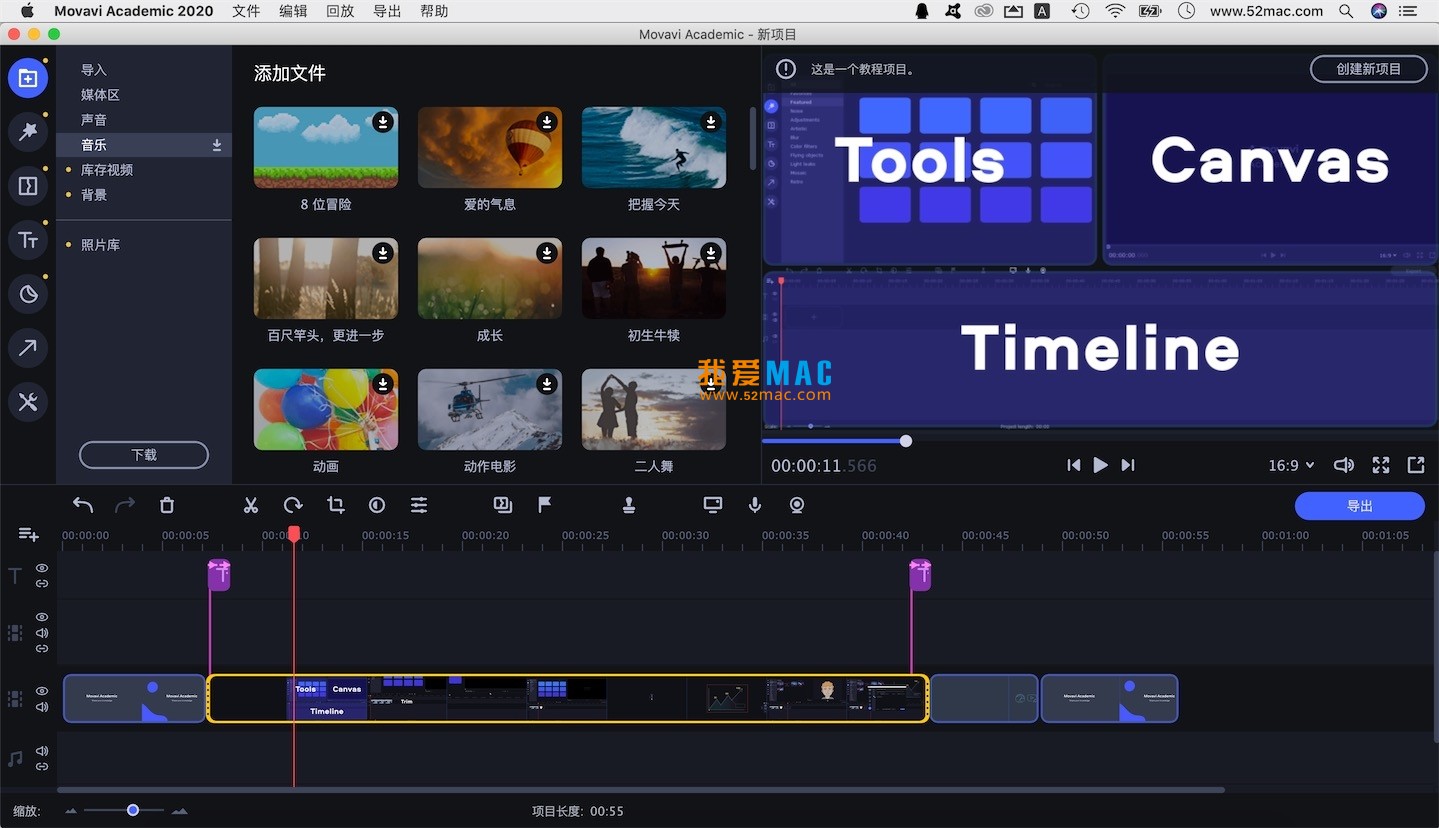Mute the main video track audio
The width and height of the screenshot is (1439, 828).
[42, 707]
